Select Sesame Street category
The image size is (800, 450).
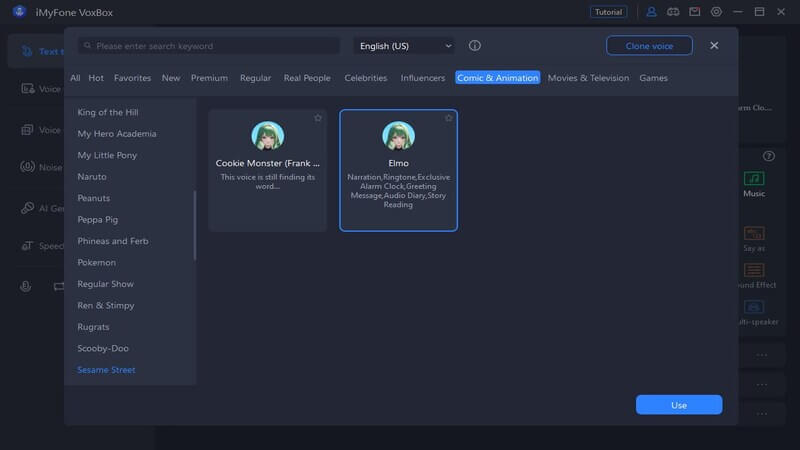106,369
